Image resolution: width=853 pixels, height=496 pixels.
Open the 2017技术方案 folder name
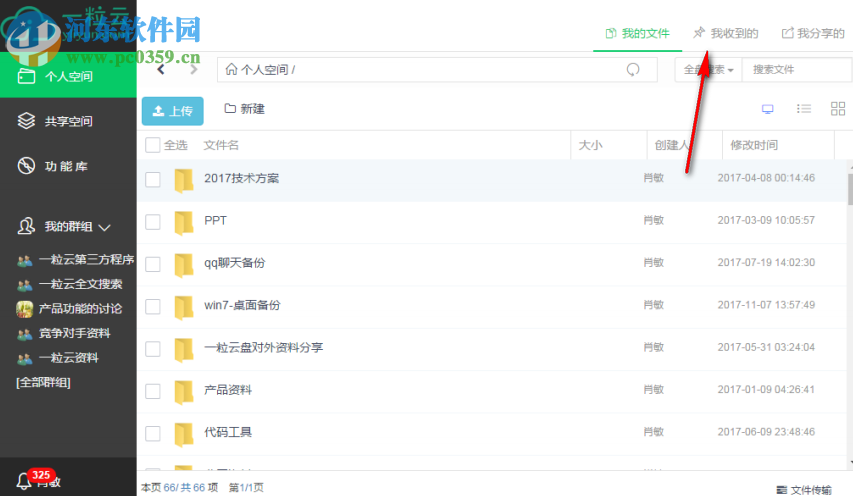[242, 178]
